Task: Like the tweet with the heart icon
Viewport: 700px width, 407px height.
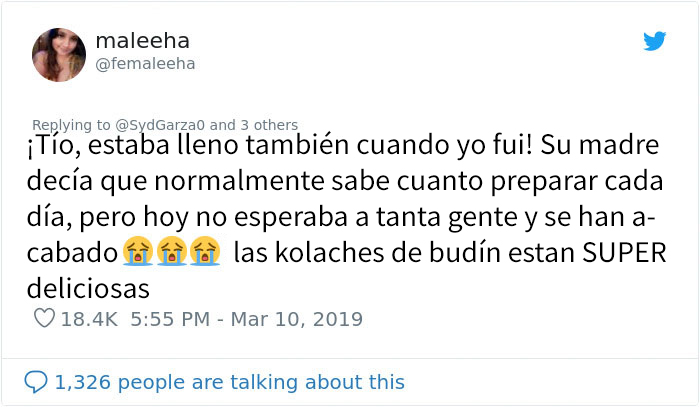Action: pyautogui.click(x=44, y=320)
